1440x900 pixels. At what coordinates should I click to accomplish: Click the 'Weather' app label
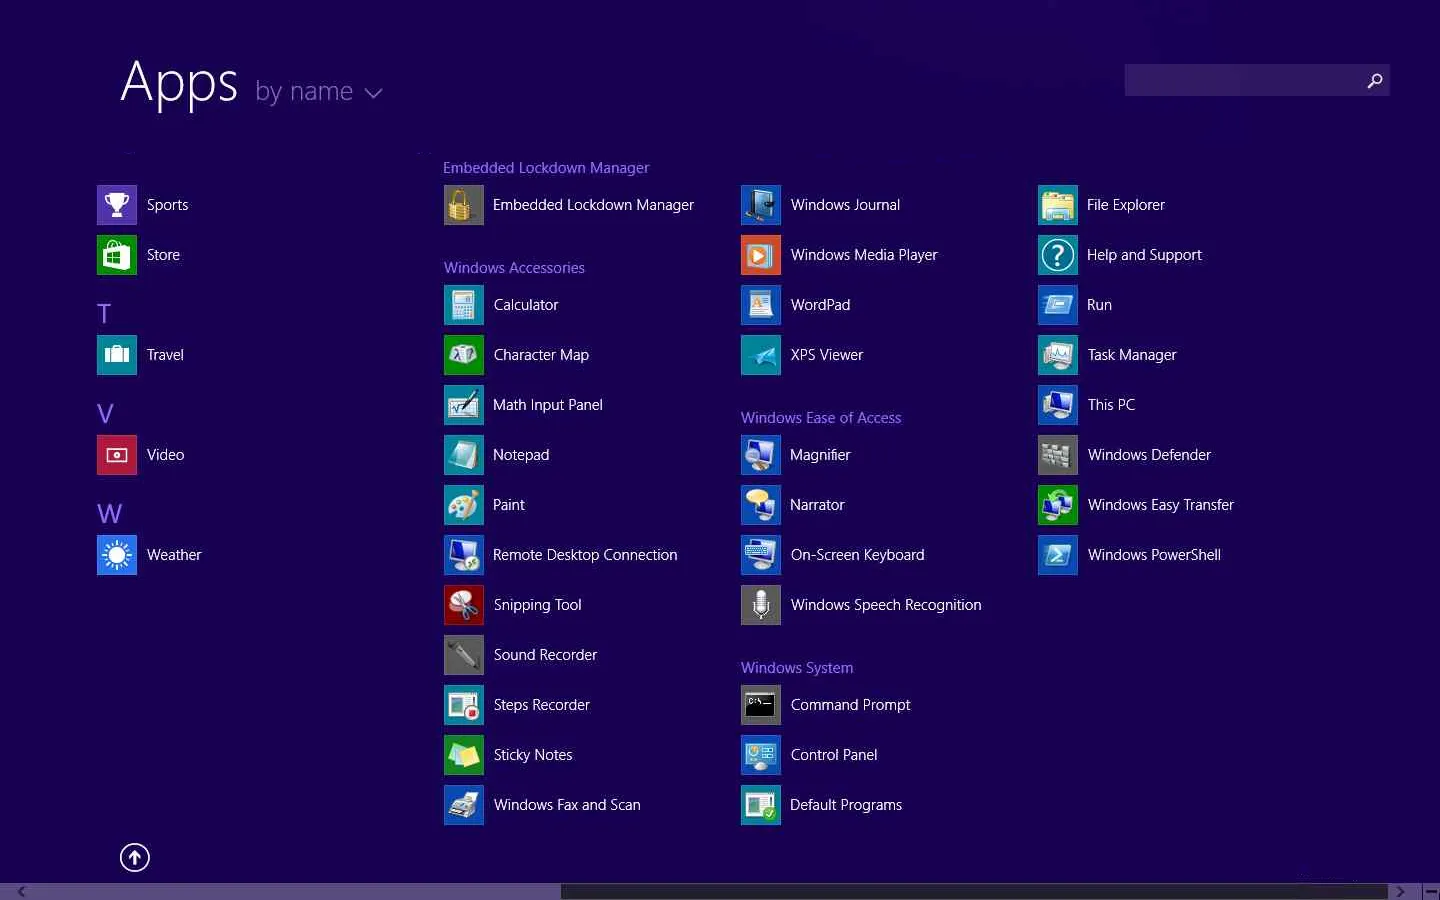point(174,555)
